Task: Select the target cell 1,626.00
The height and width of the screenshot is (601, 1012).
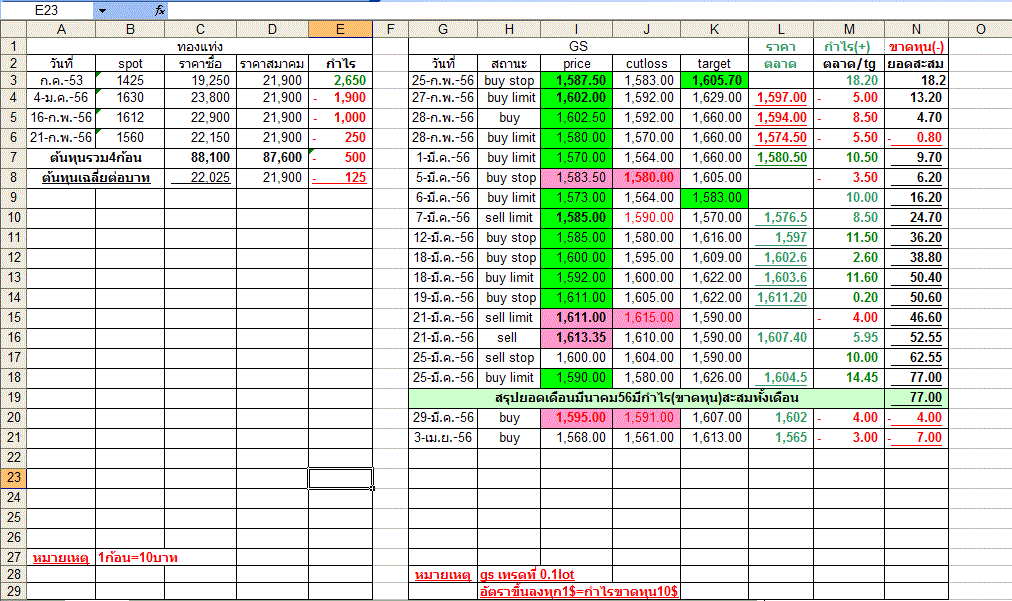Action: 714,378
